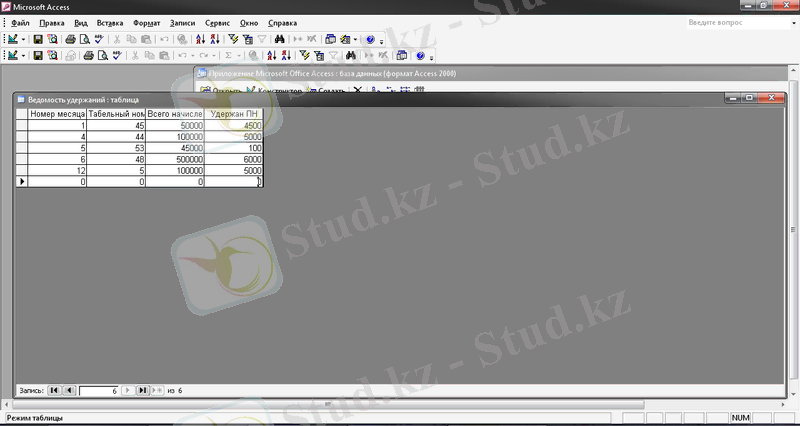The image size is (800, 426).
Task: Click the New Object icon
Action: pos(345,39)
